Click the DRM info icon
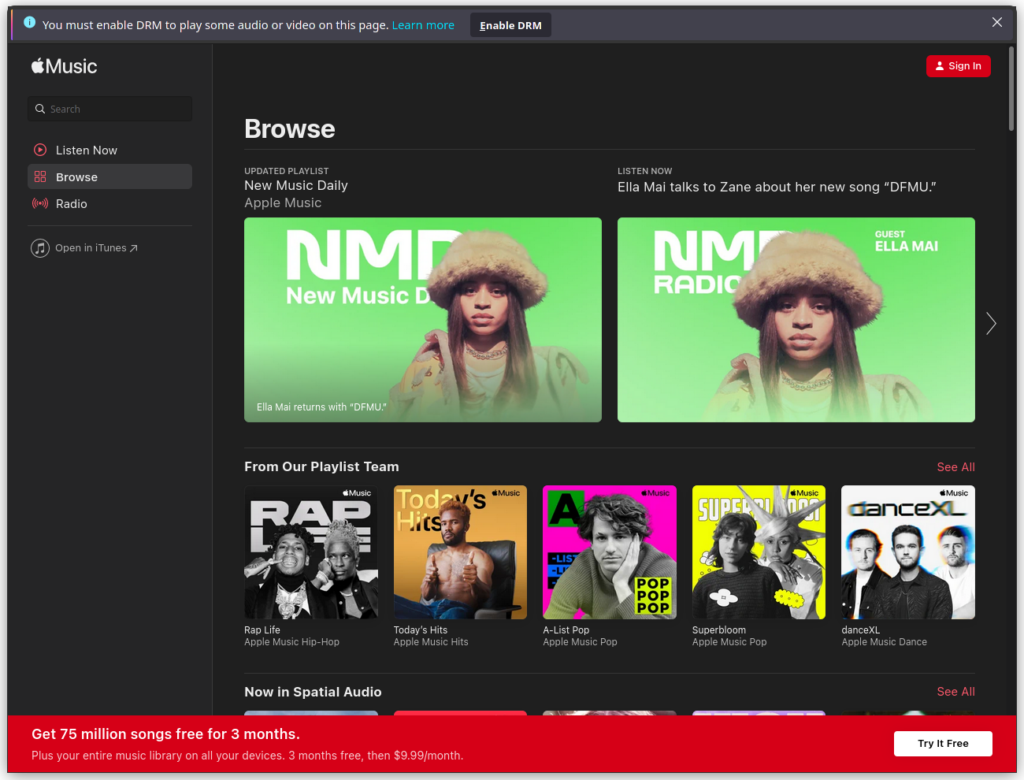Viewport: 1024px width, 780px height. 29,22
